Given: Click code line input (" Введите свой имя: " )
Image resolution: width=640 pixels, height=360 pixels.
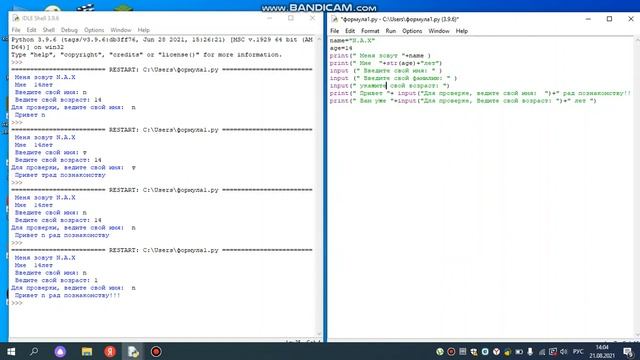Looking at the screenshot, I should [x=386, y=71].
